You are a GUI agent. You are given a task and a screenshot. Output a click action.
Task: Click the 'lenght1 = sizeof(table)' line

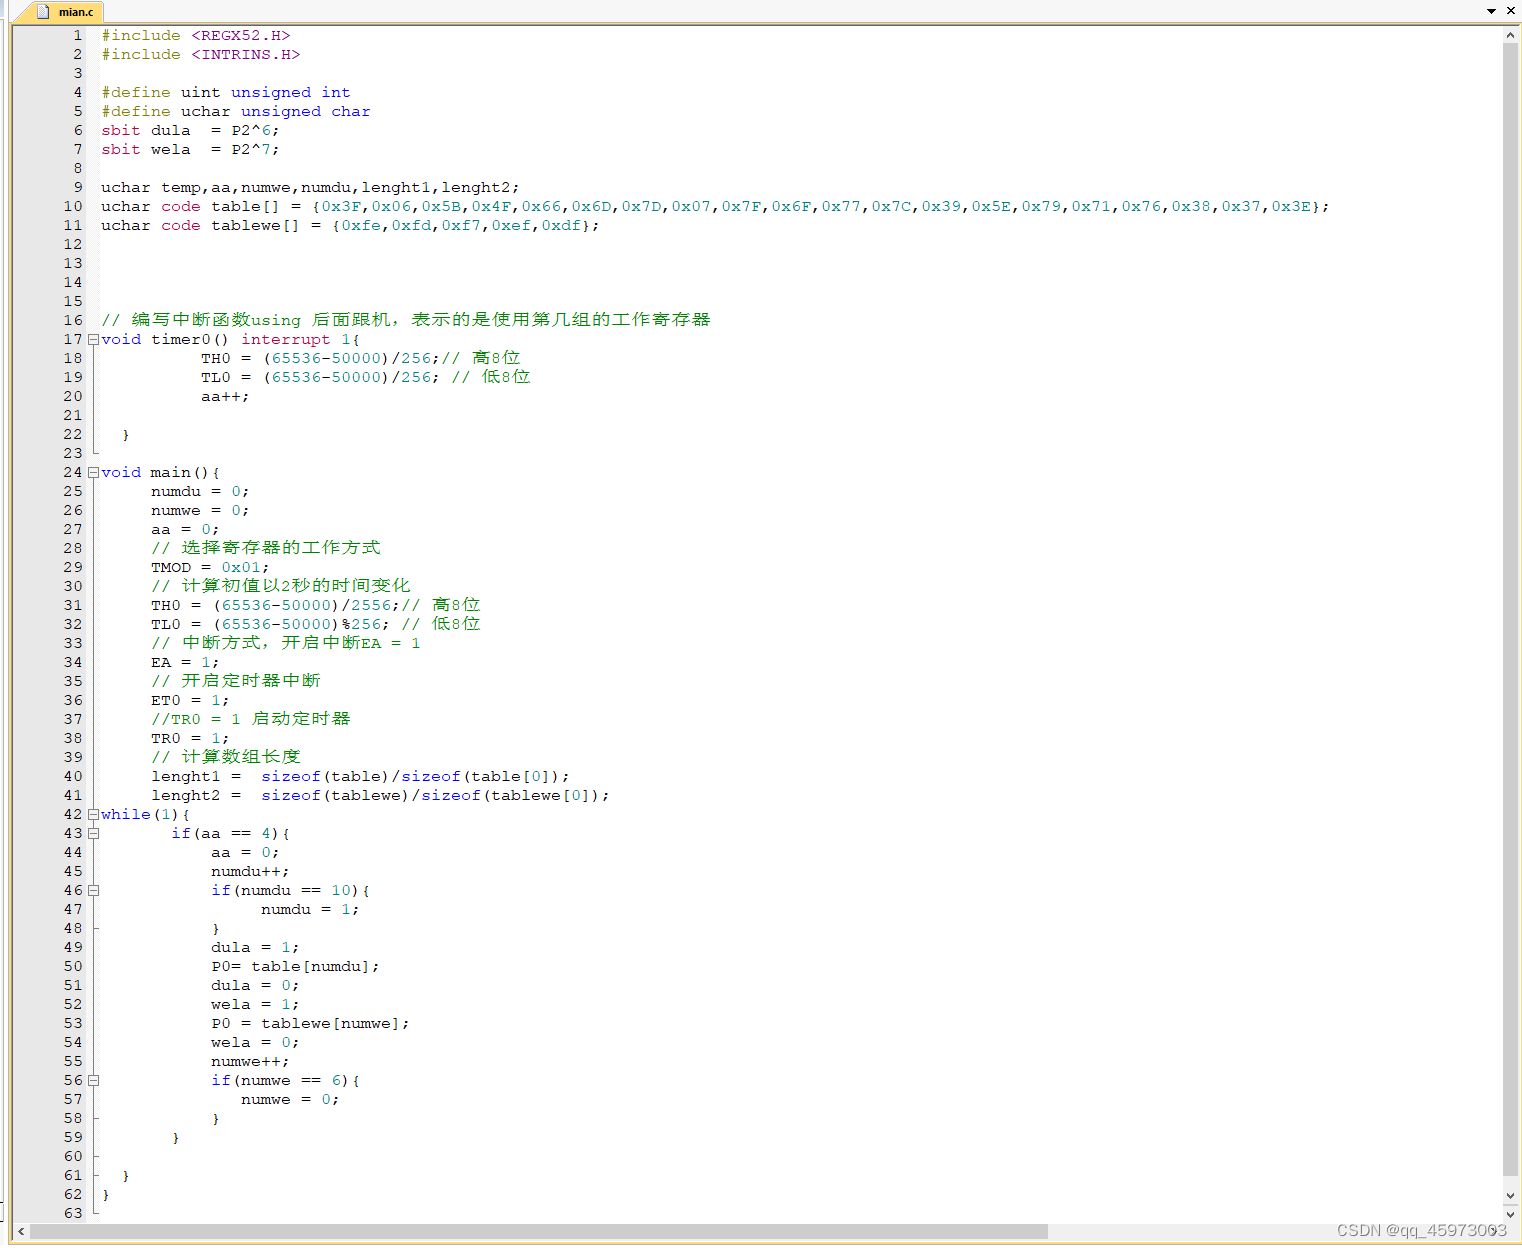click(x=361, y=776)
